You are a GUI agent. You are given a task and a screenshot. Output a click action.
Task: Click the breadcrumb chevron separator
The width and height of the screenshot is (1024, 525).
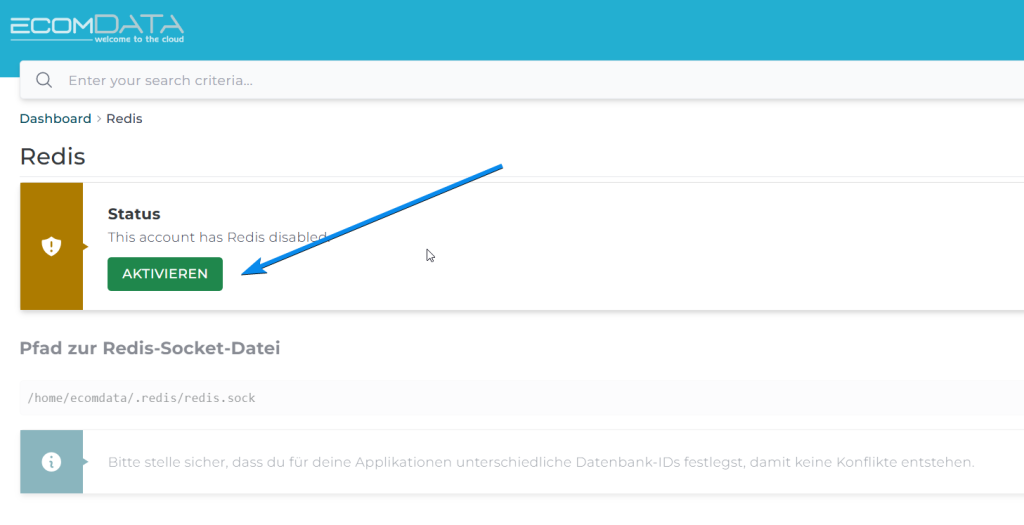pos(99,119)
